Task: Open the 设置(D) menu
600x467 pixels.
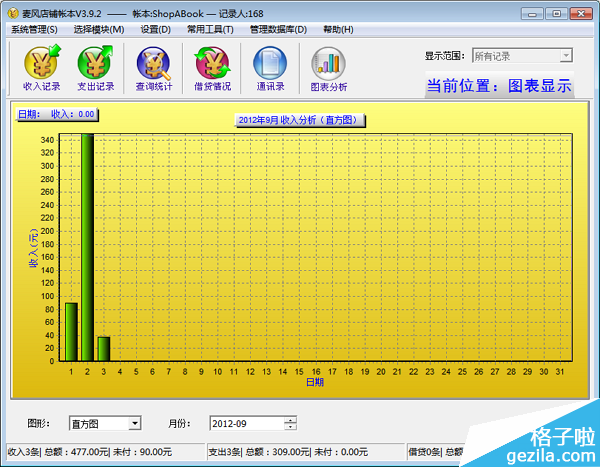Action: [155, 30]
